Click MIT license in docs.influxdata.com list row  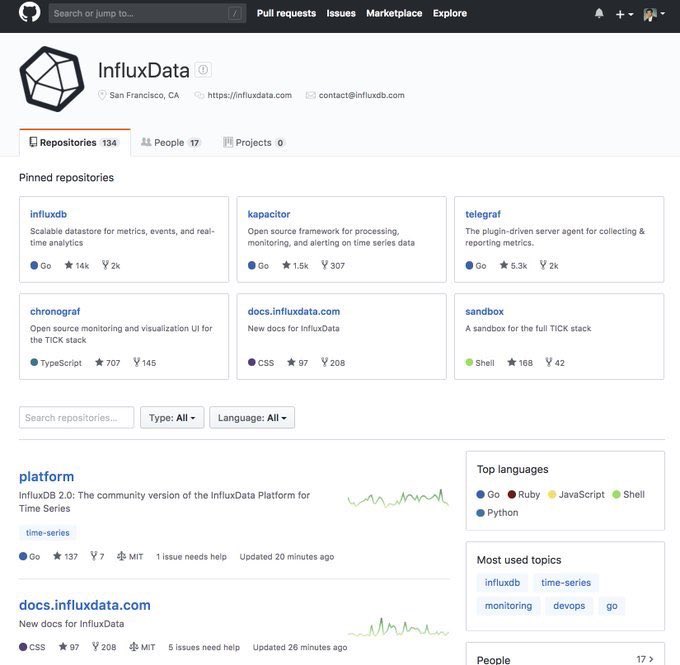[x=142, y=647]
